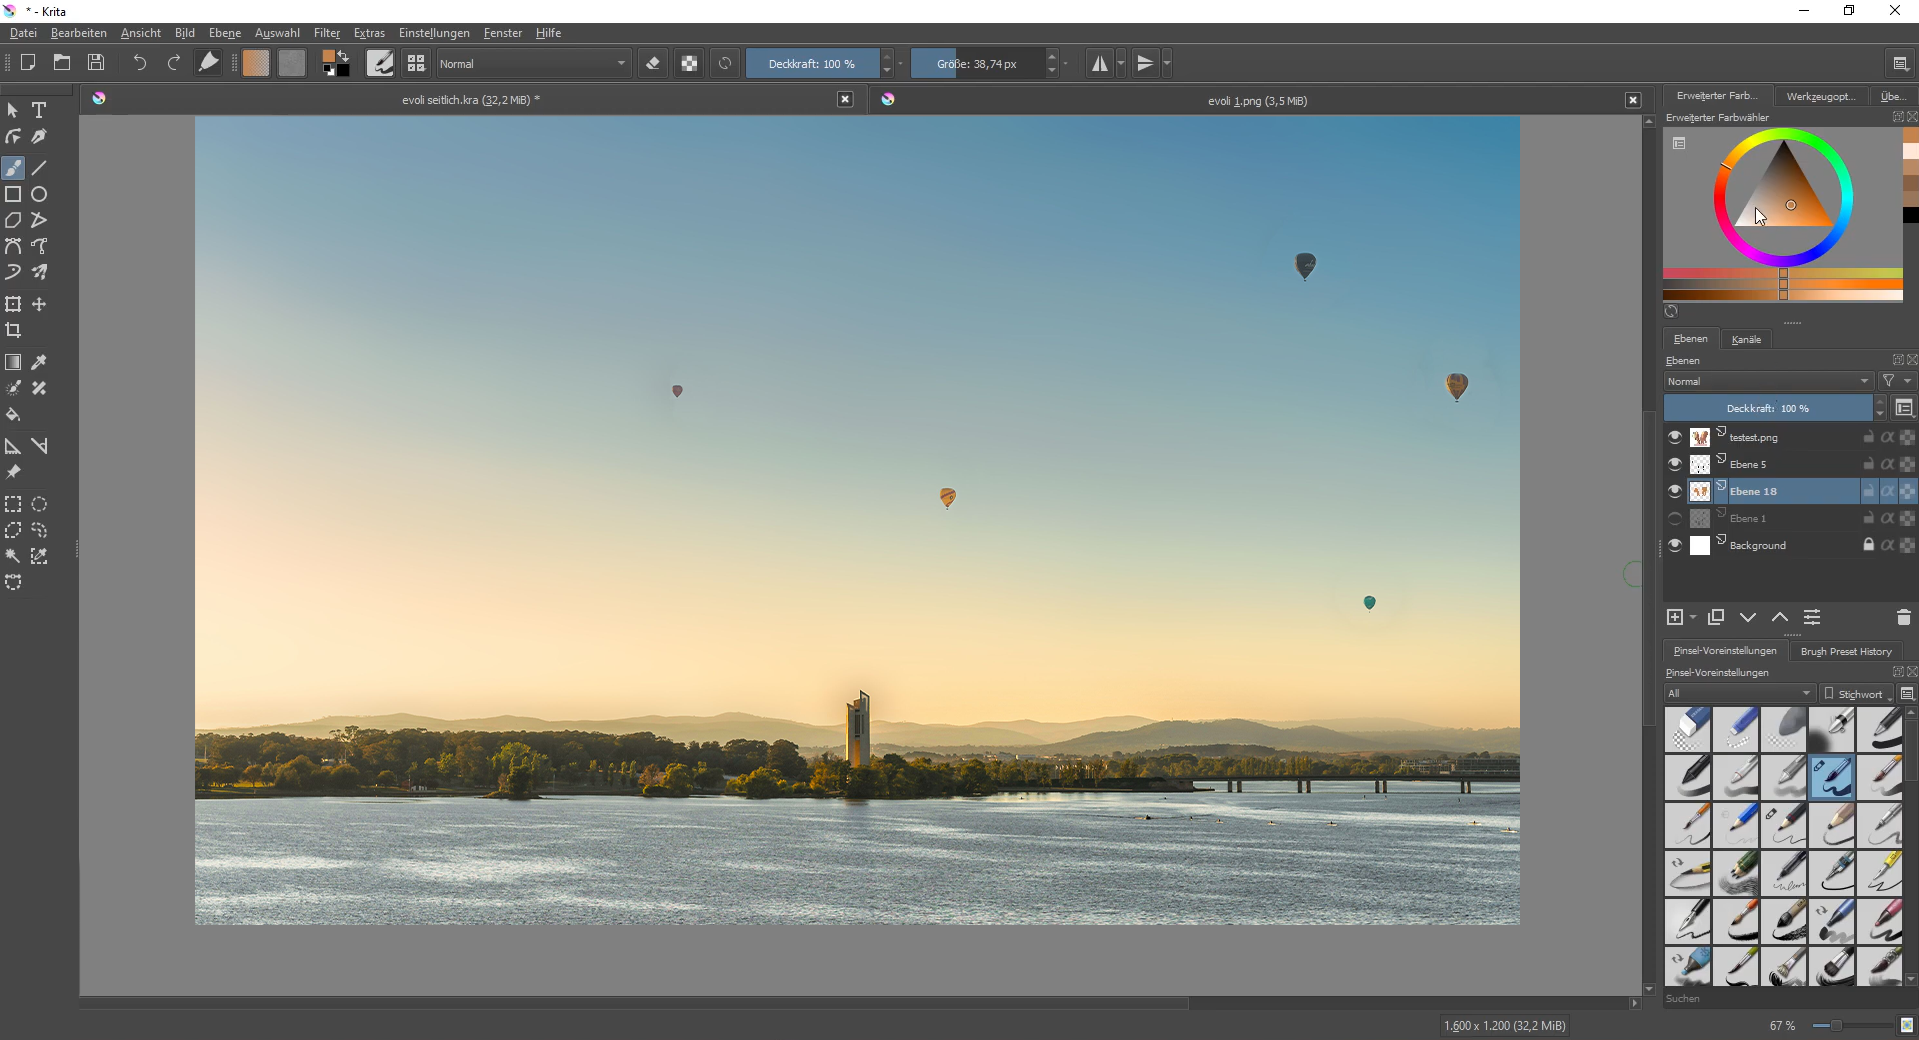
Task: Open the layer blending mode dropdown
Action: (x=1768, y=381)
